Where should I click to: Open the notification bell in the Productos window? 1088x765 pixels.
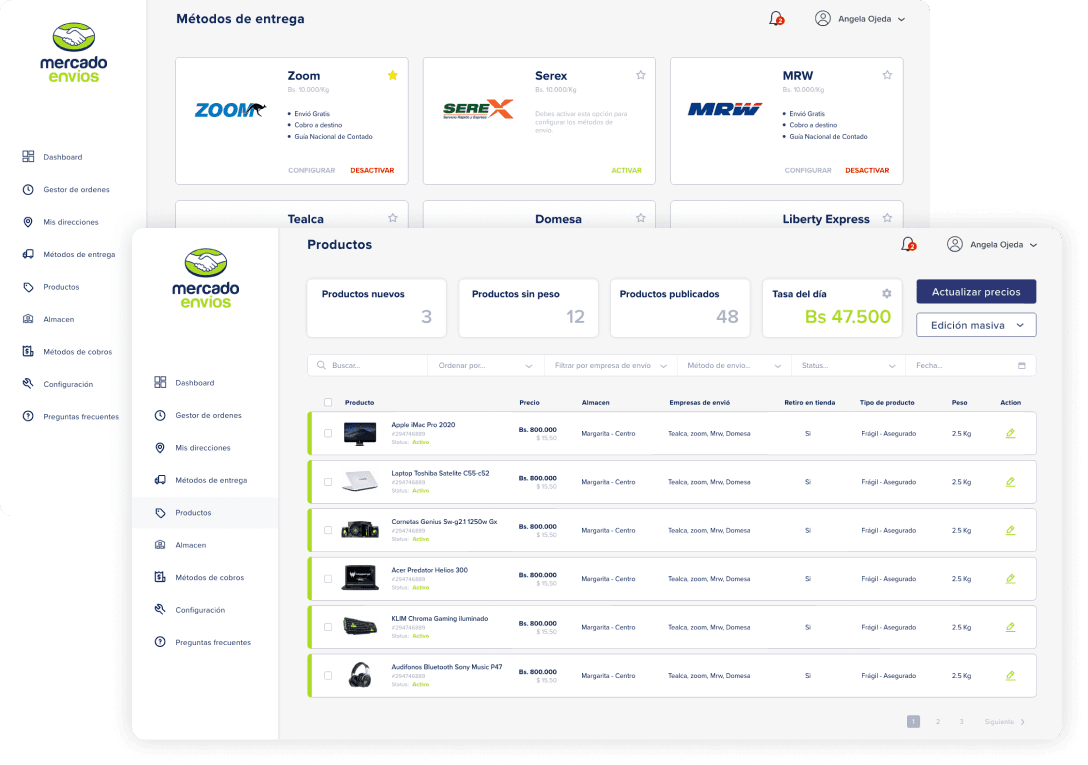(908, 244)
